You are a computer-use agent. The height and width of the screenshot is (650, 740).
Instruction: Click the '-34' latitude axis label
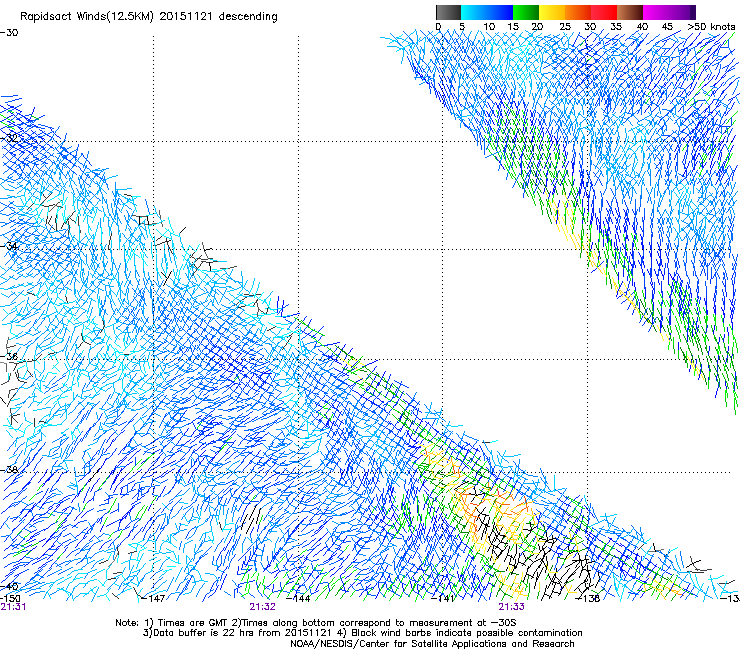tap(9, 246)
